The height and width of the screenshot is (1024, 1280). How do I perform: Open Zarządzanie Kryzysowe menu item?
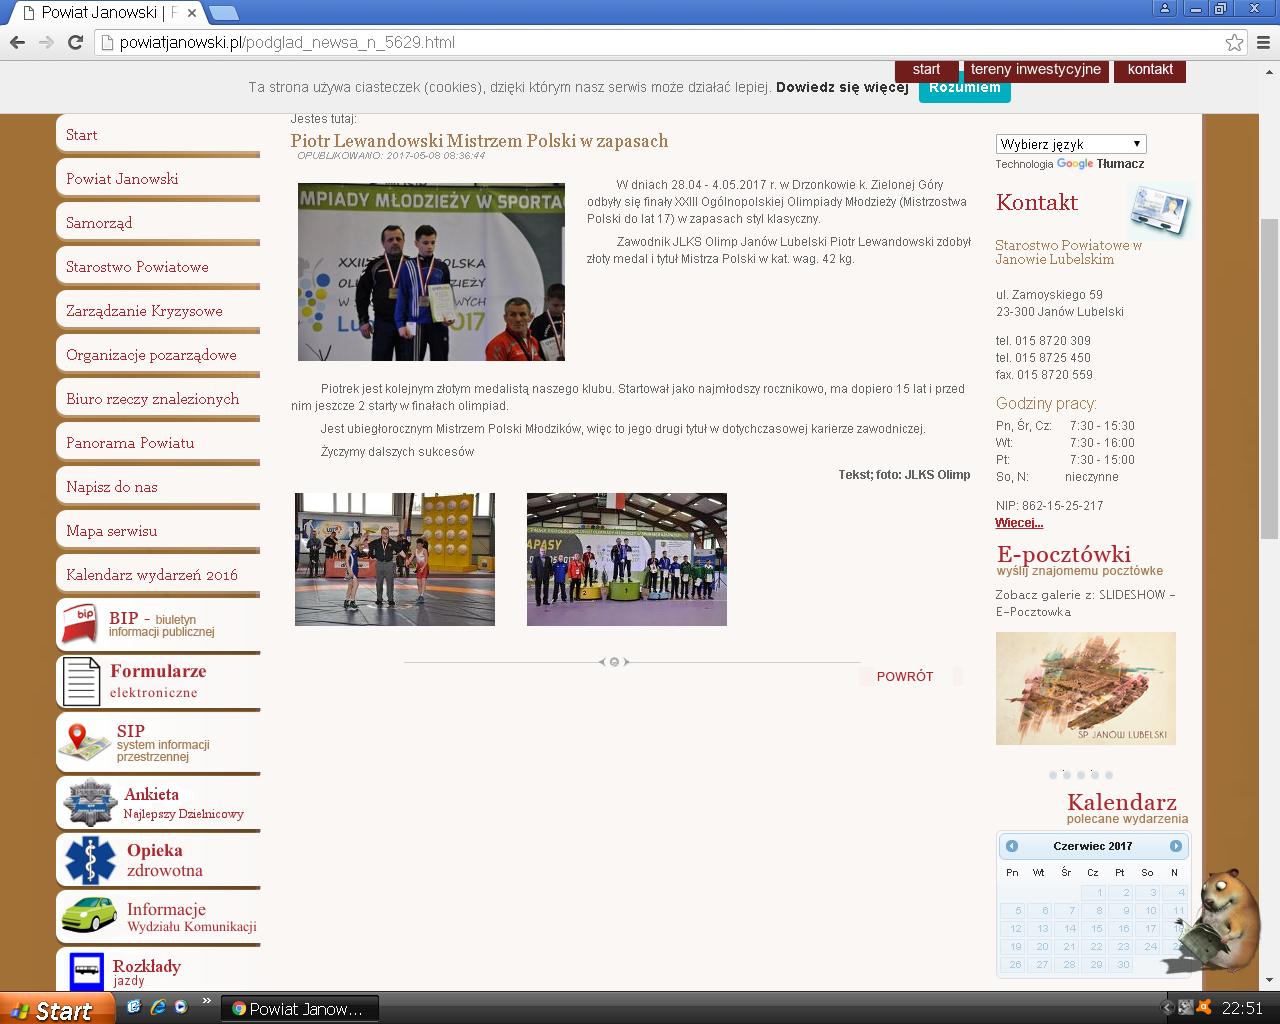pos(144,311)
